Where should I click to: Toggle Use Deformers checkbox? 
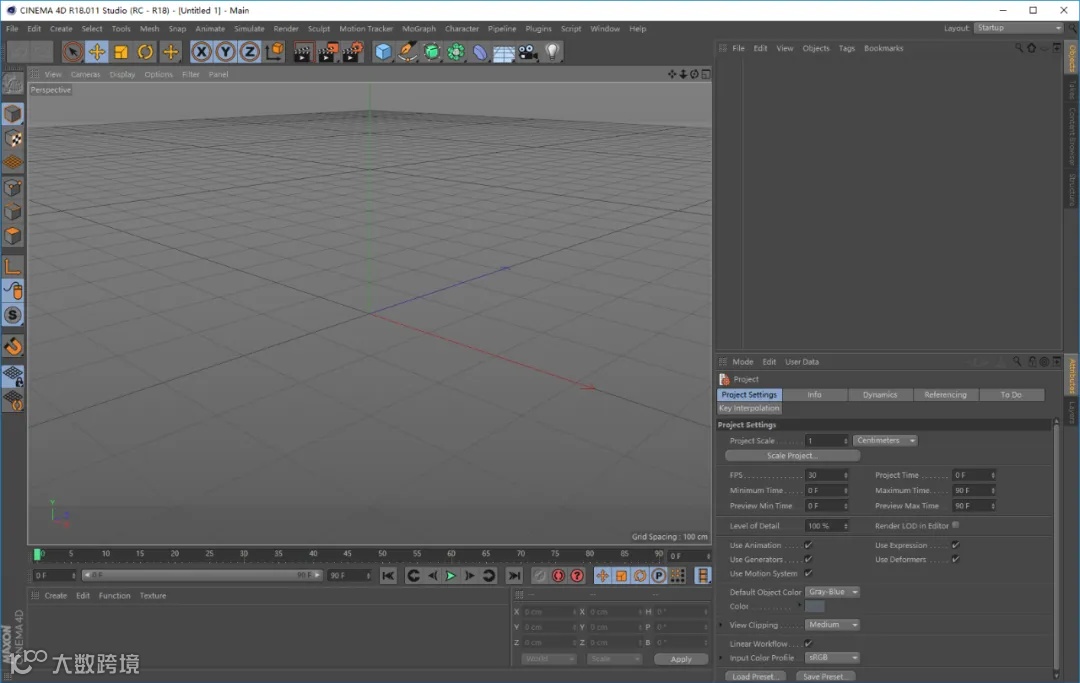tap(955, 559)
